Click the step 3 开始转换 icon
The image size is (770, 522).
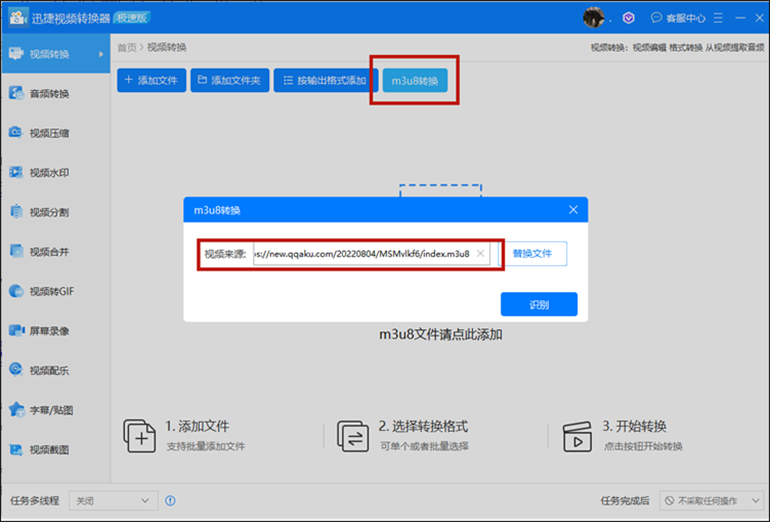[x=577, y=436]
